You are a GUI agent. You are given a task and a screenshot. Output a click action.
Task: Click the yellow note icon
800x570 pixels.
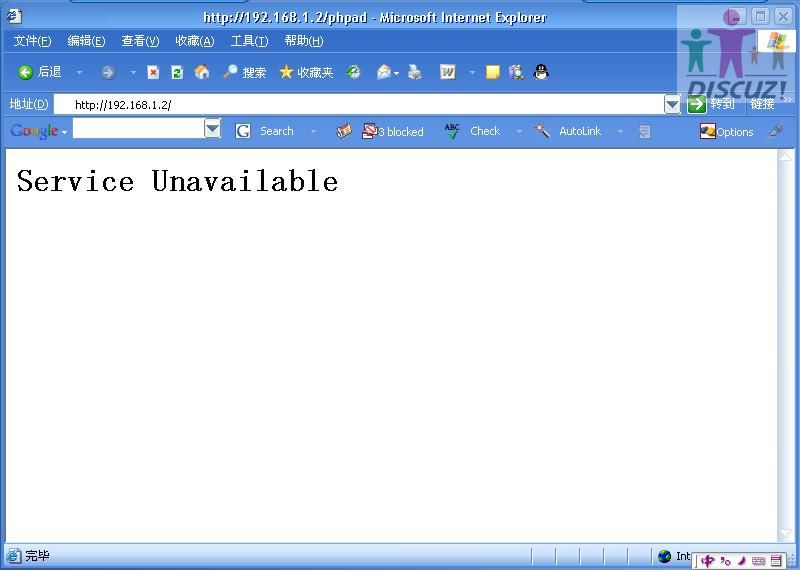pos(492,72)
